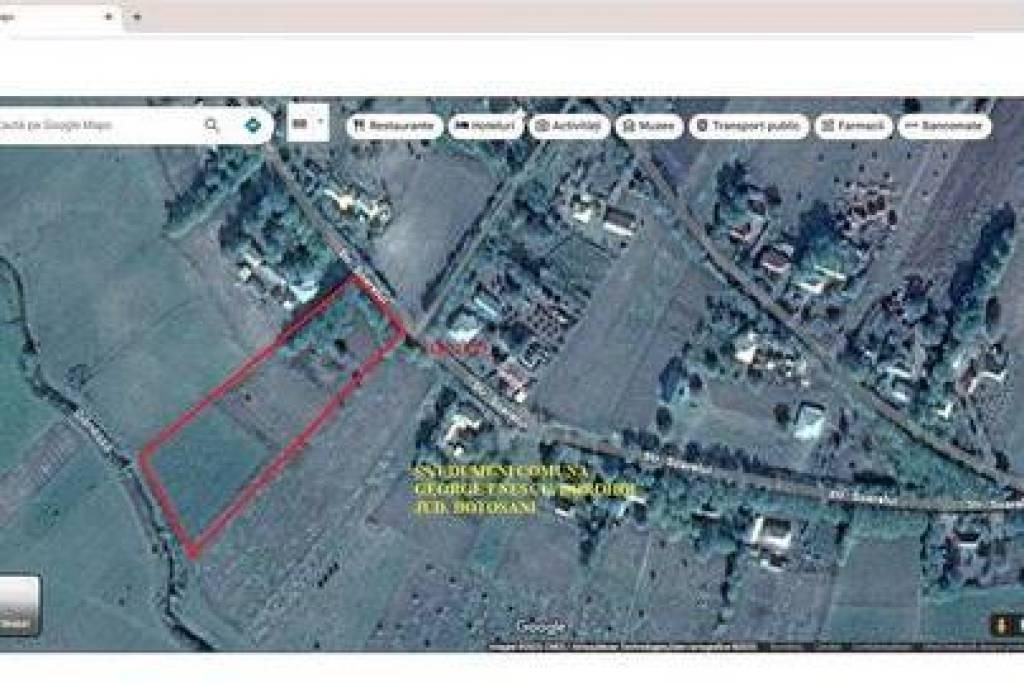Click the search magnifier icon in Maps
Screen dimensions: 1024x683
pyautogui.click(x=211, y=125)
